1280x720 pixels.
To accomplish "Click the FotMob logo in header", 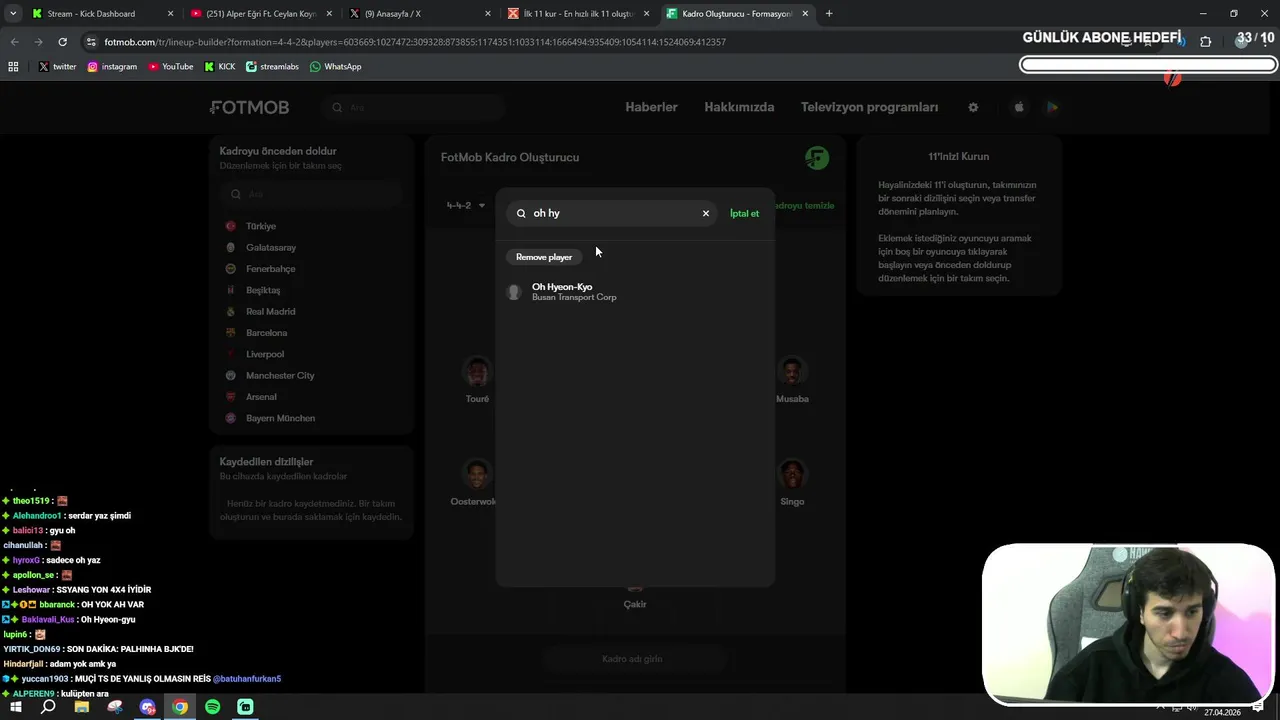I will pos(249,107).
